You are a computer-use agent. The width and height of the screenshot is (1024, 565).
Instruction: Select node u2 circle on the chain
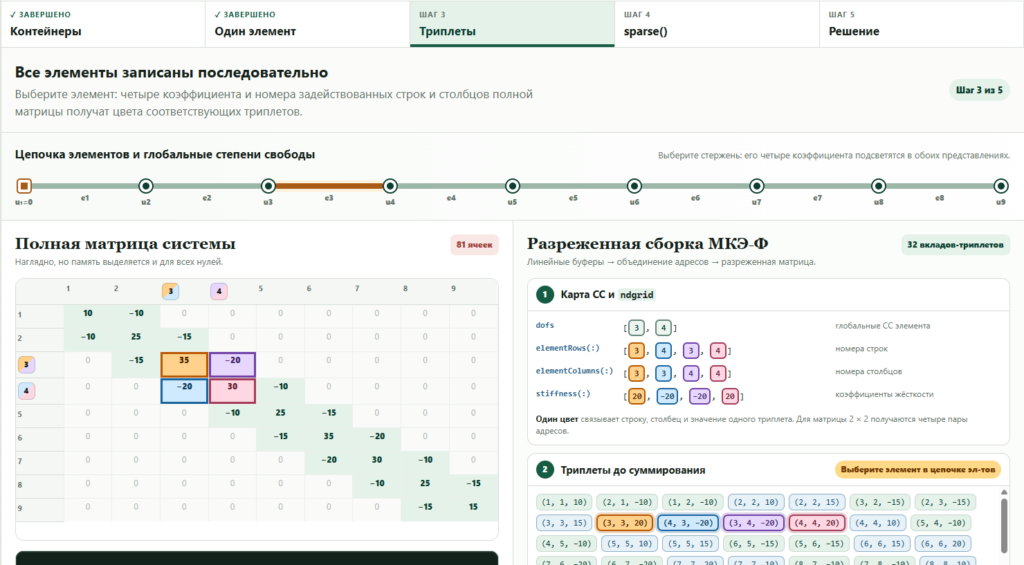click(x=146, y=186)
